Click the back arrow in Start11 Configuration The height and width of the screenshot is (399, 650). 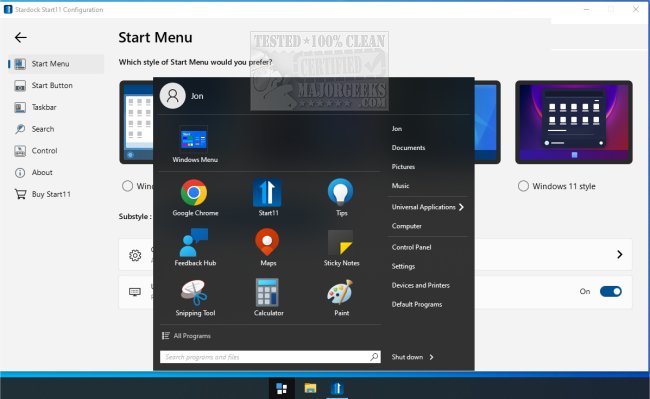click(x=20, y=38)
